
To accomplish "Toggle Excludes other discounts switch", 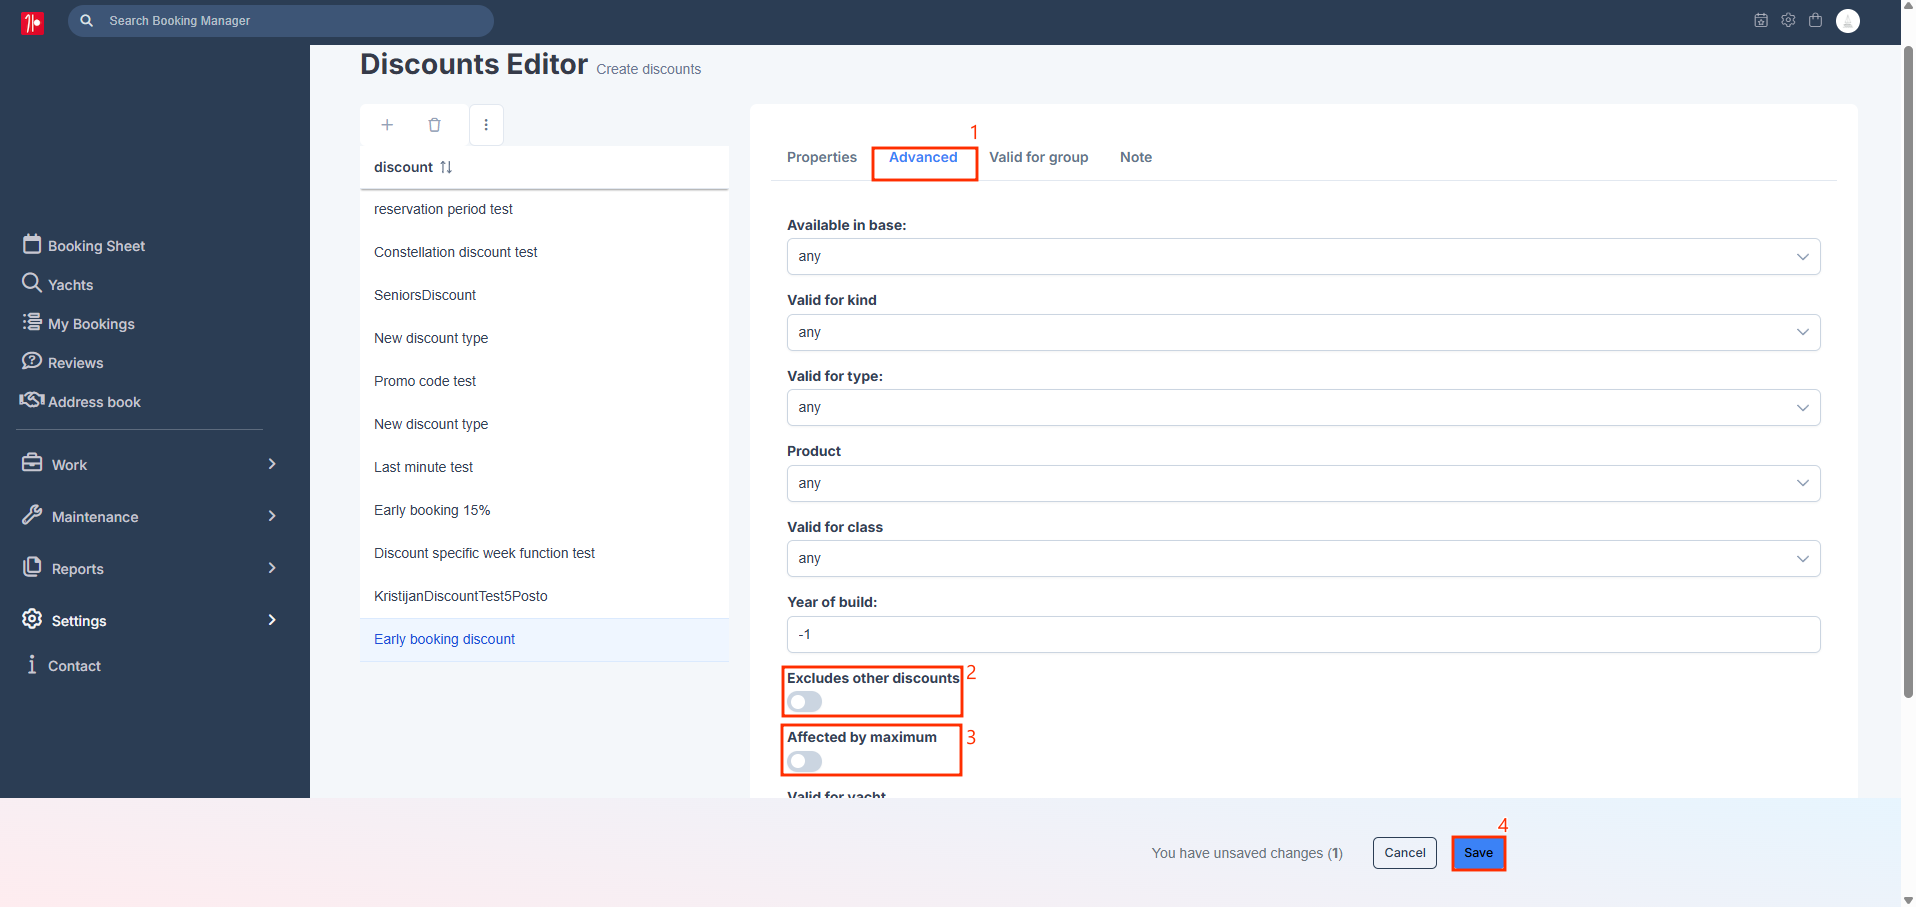I will tap(805, 702).
